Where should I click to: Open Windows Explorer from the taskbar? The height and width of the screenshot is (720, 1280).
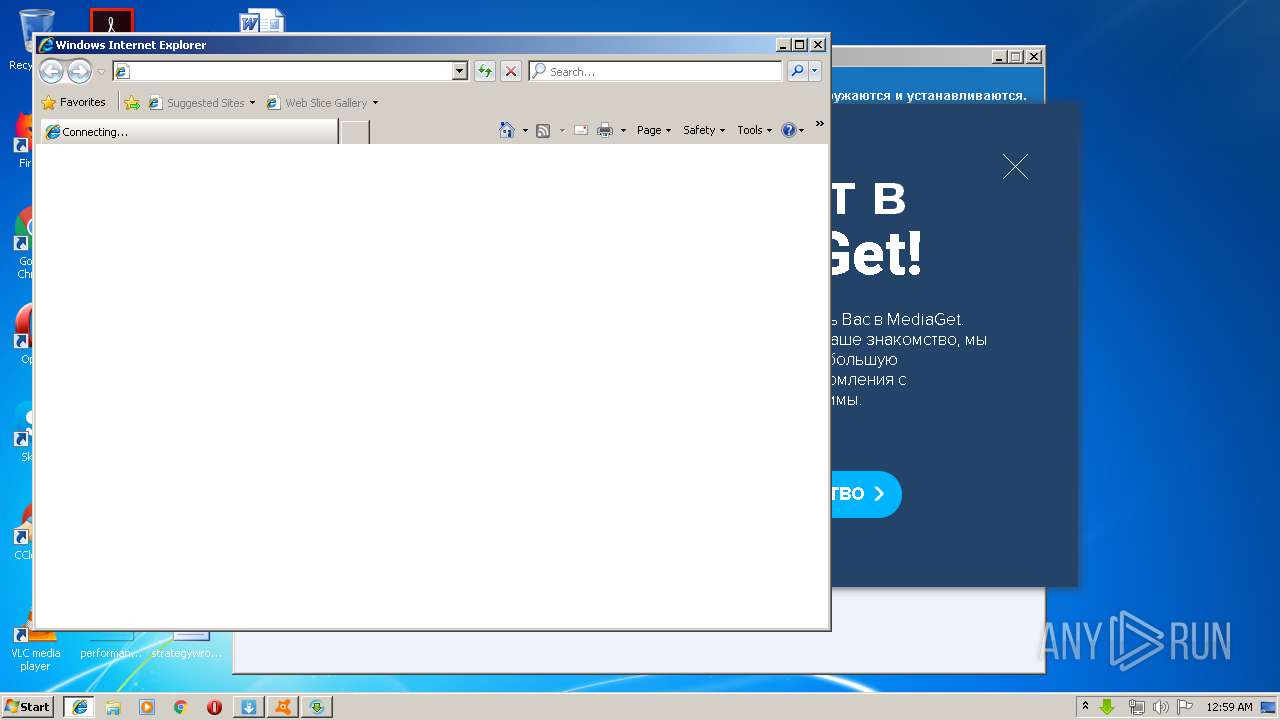(113, 707)
